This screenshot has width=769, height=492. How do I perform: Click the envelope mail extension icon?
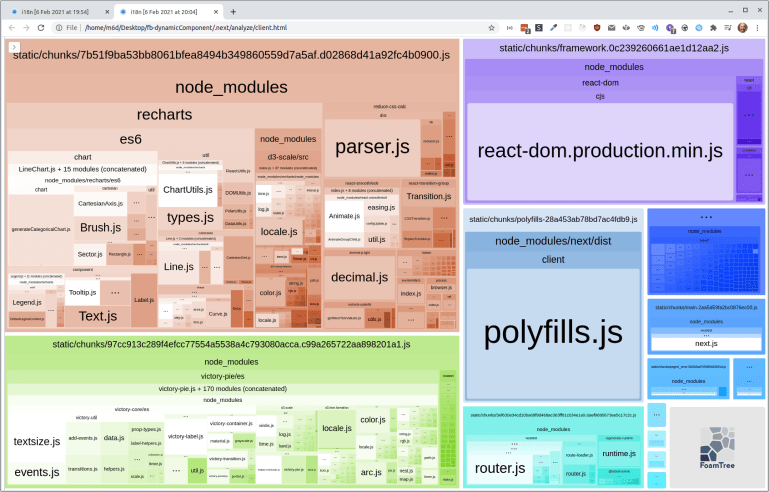(x=612, y=28)
